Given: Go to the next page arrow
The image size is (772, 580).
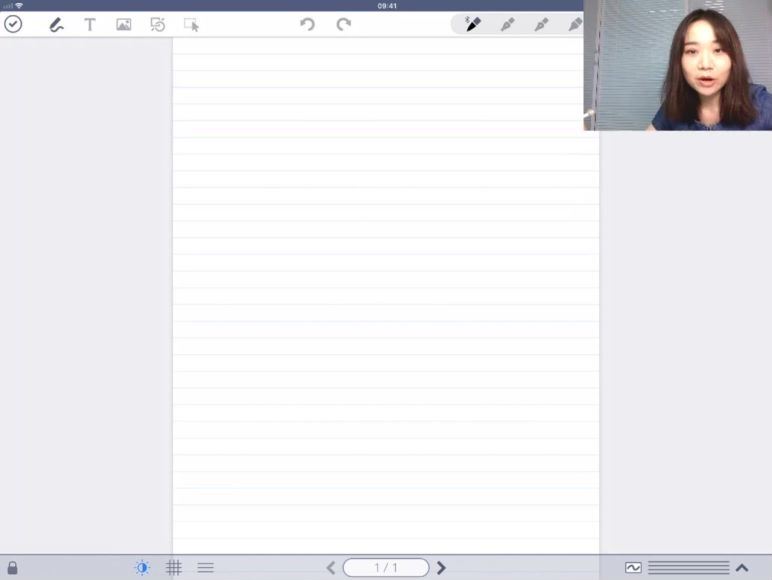Looking at the screenshot, I should (x=442, y=568).
